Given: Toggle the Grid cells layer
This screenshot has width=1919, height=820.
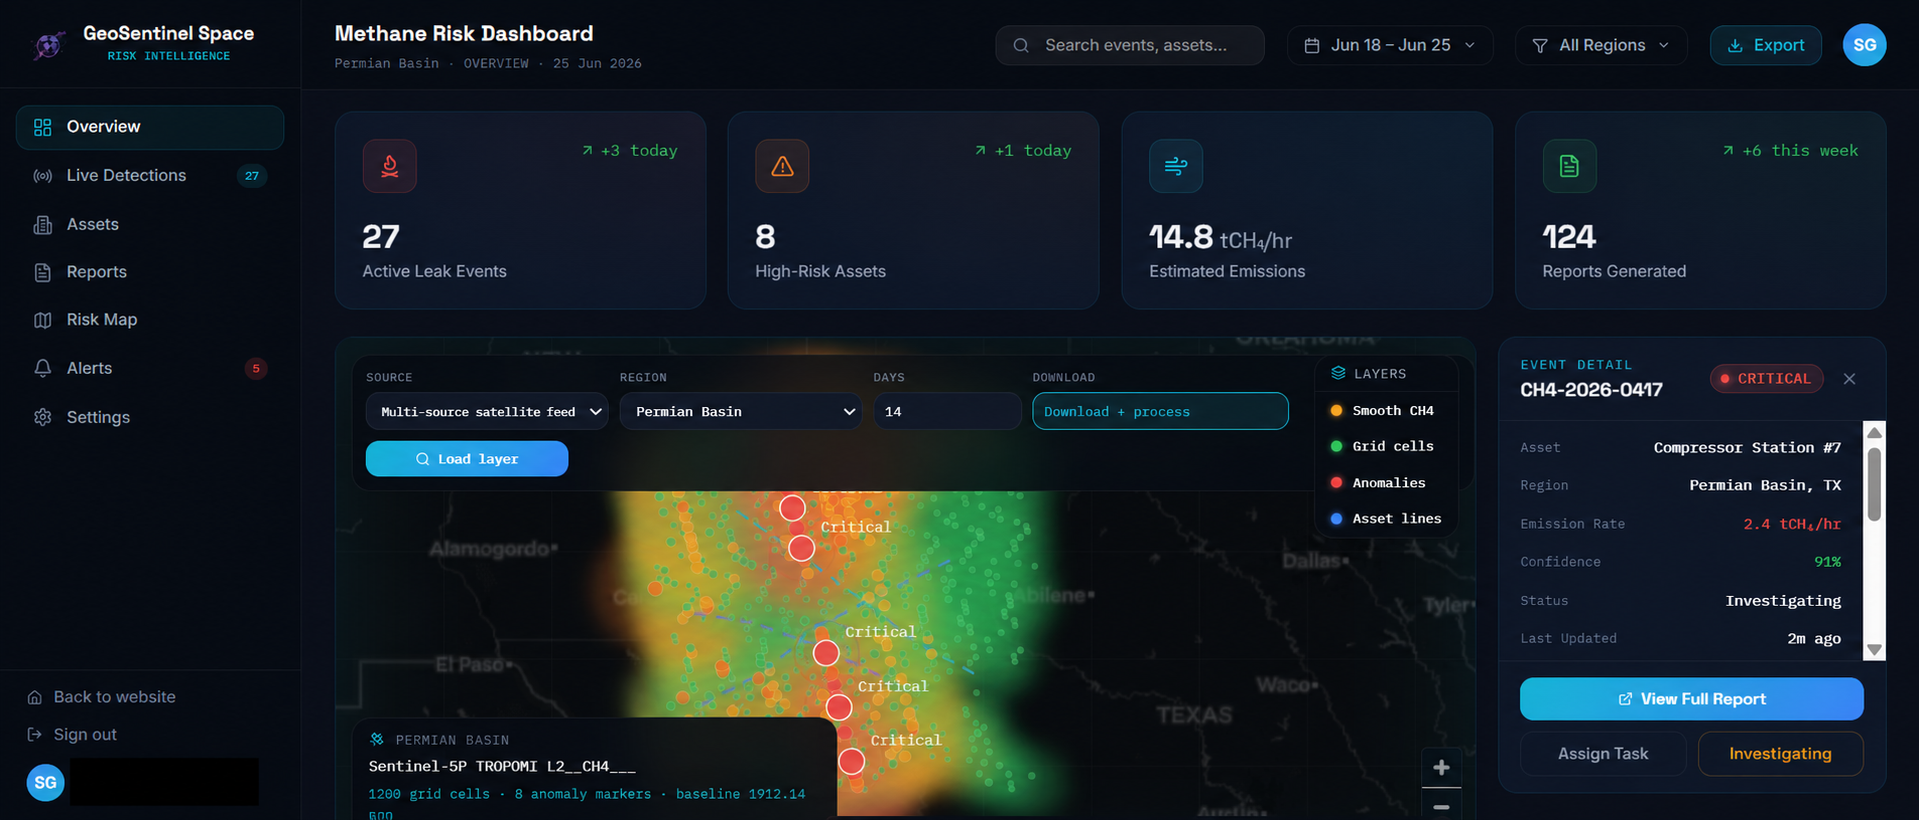Looking at the screenshot, I should coord(1382,446).
